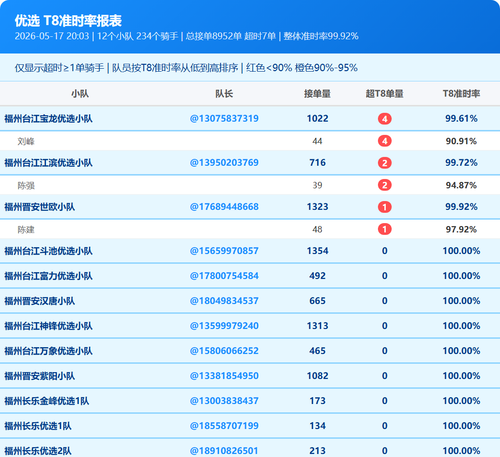Click the 小队 column header
The height and width of the screenshot is (457, 500).
click(80, 94)
